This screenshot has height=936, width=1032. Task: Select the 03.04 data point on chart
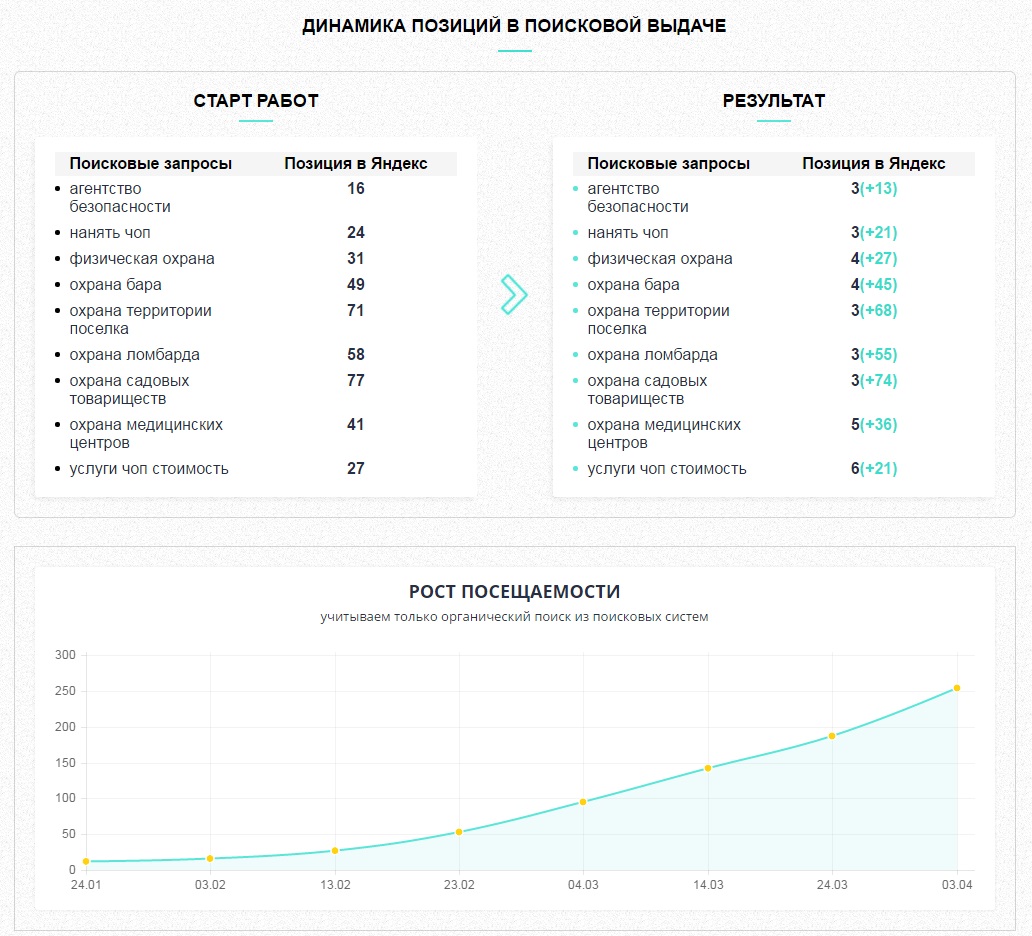[956, 688]
